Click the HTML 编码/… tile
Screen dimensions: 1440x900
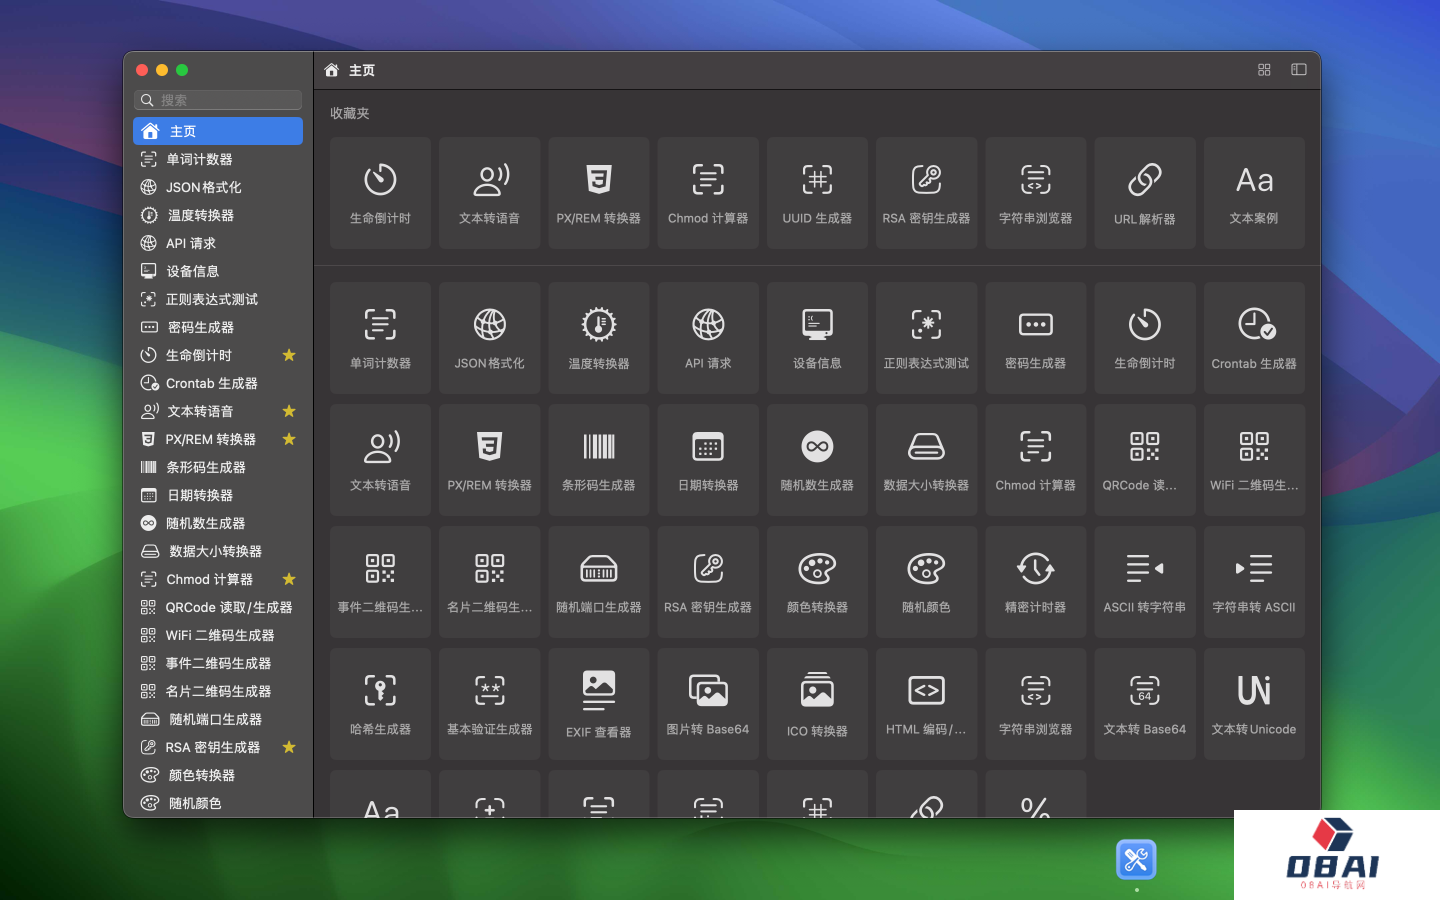926,704
